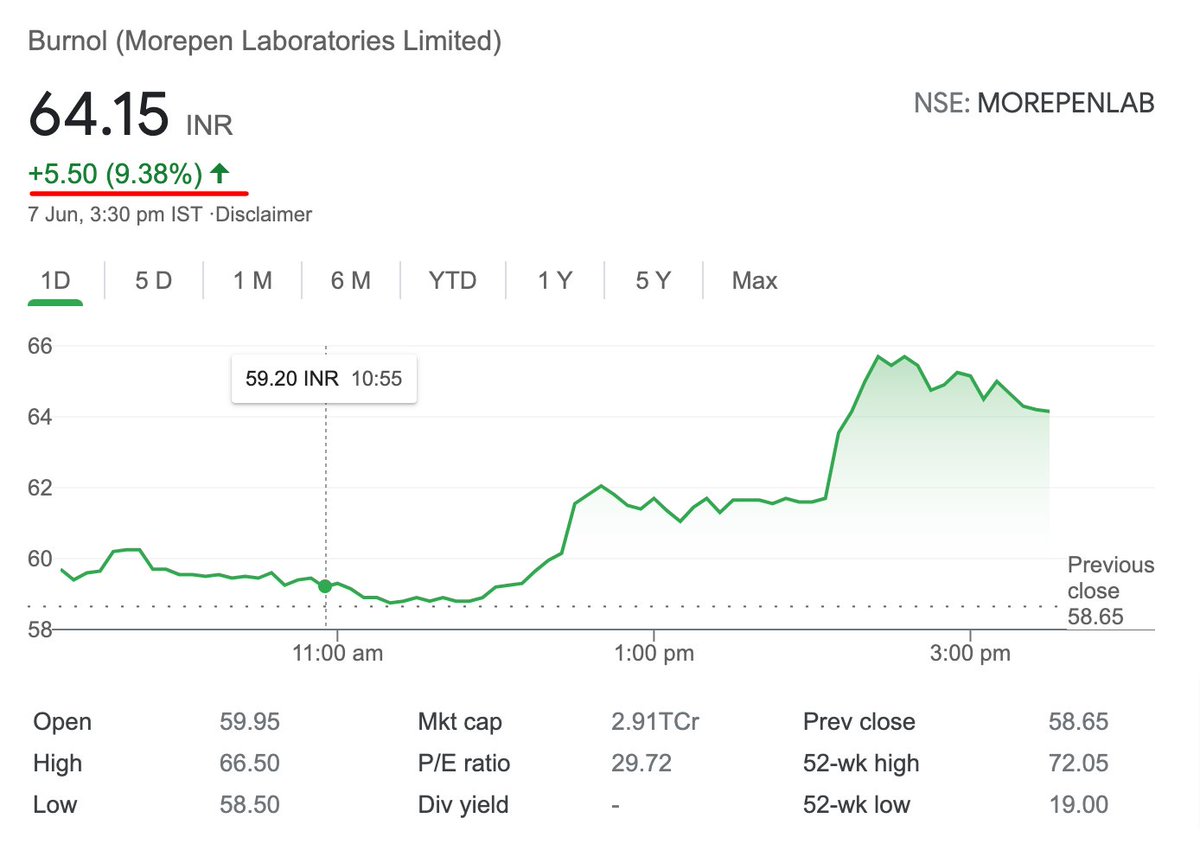The height and width of the screenshot is (863, 1200).
Task: Click the P/E ratio label
Action: 464,764
